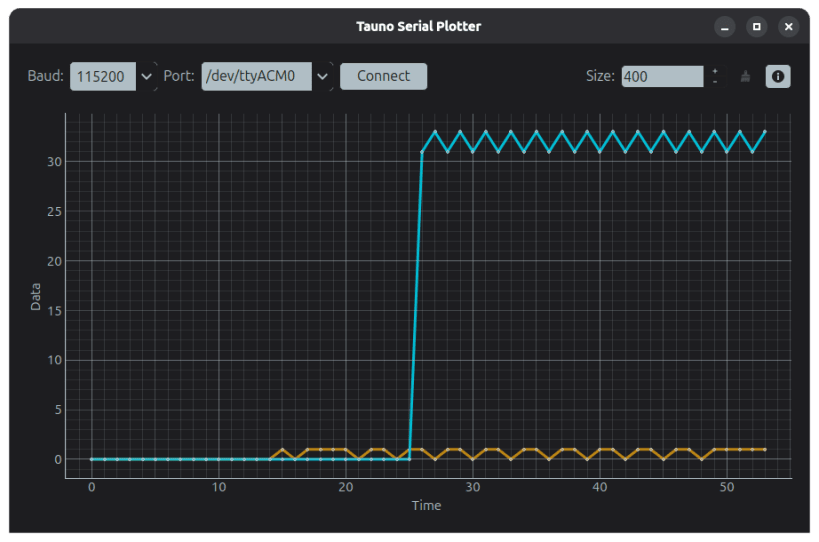819x542 pixels.
Task: Click the last cyan data point
Action: coord(765,132)
